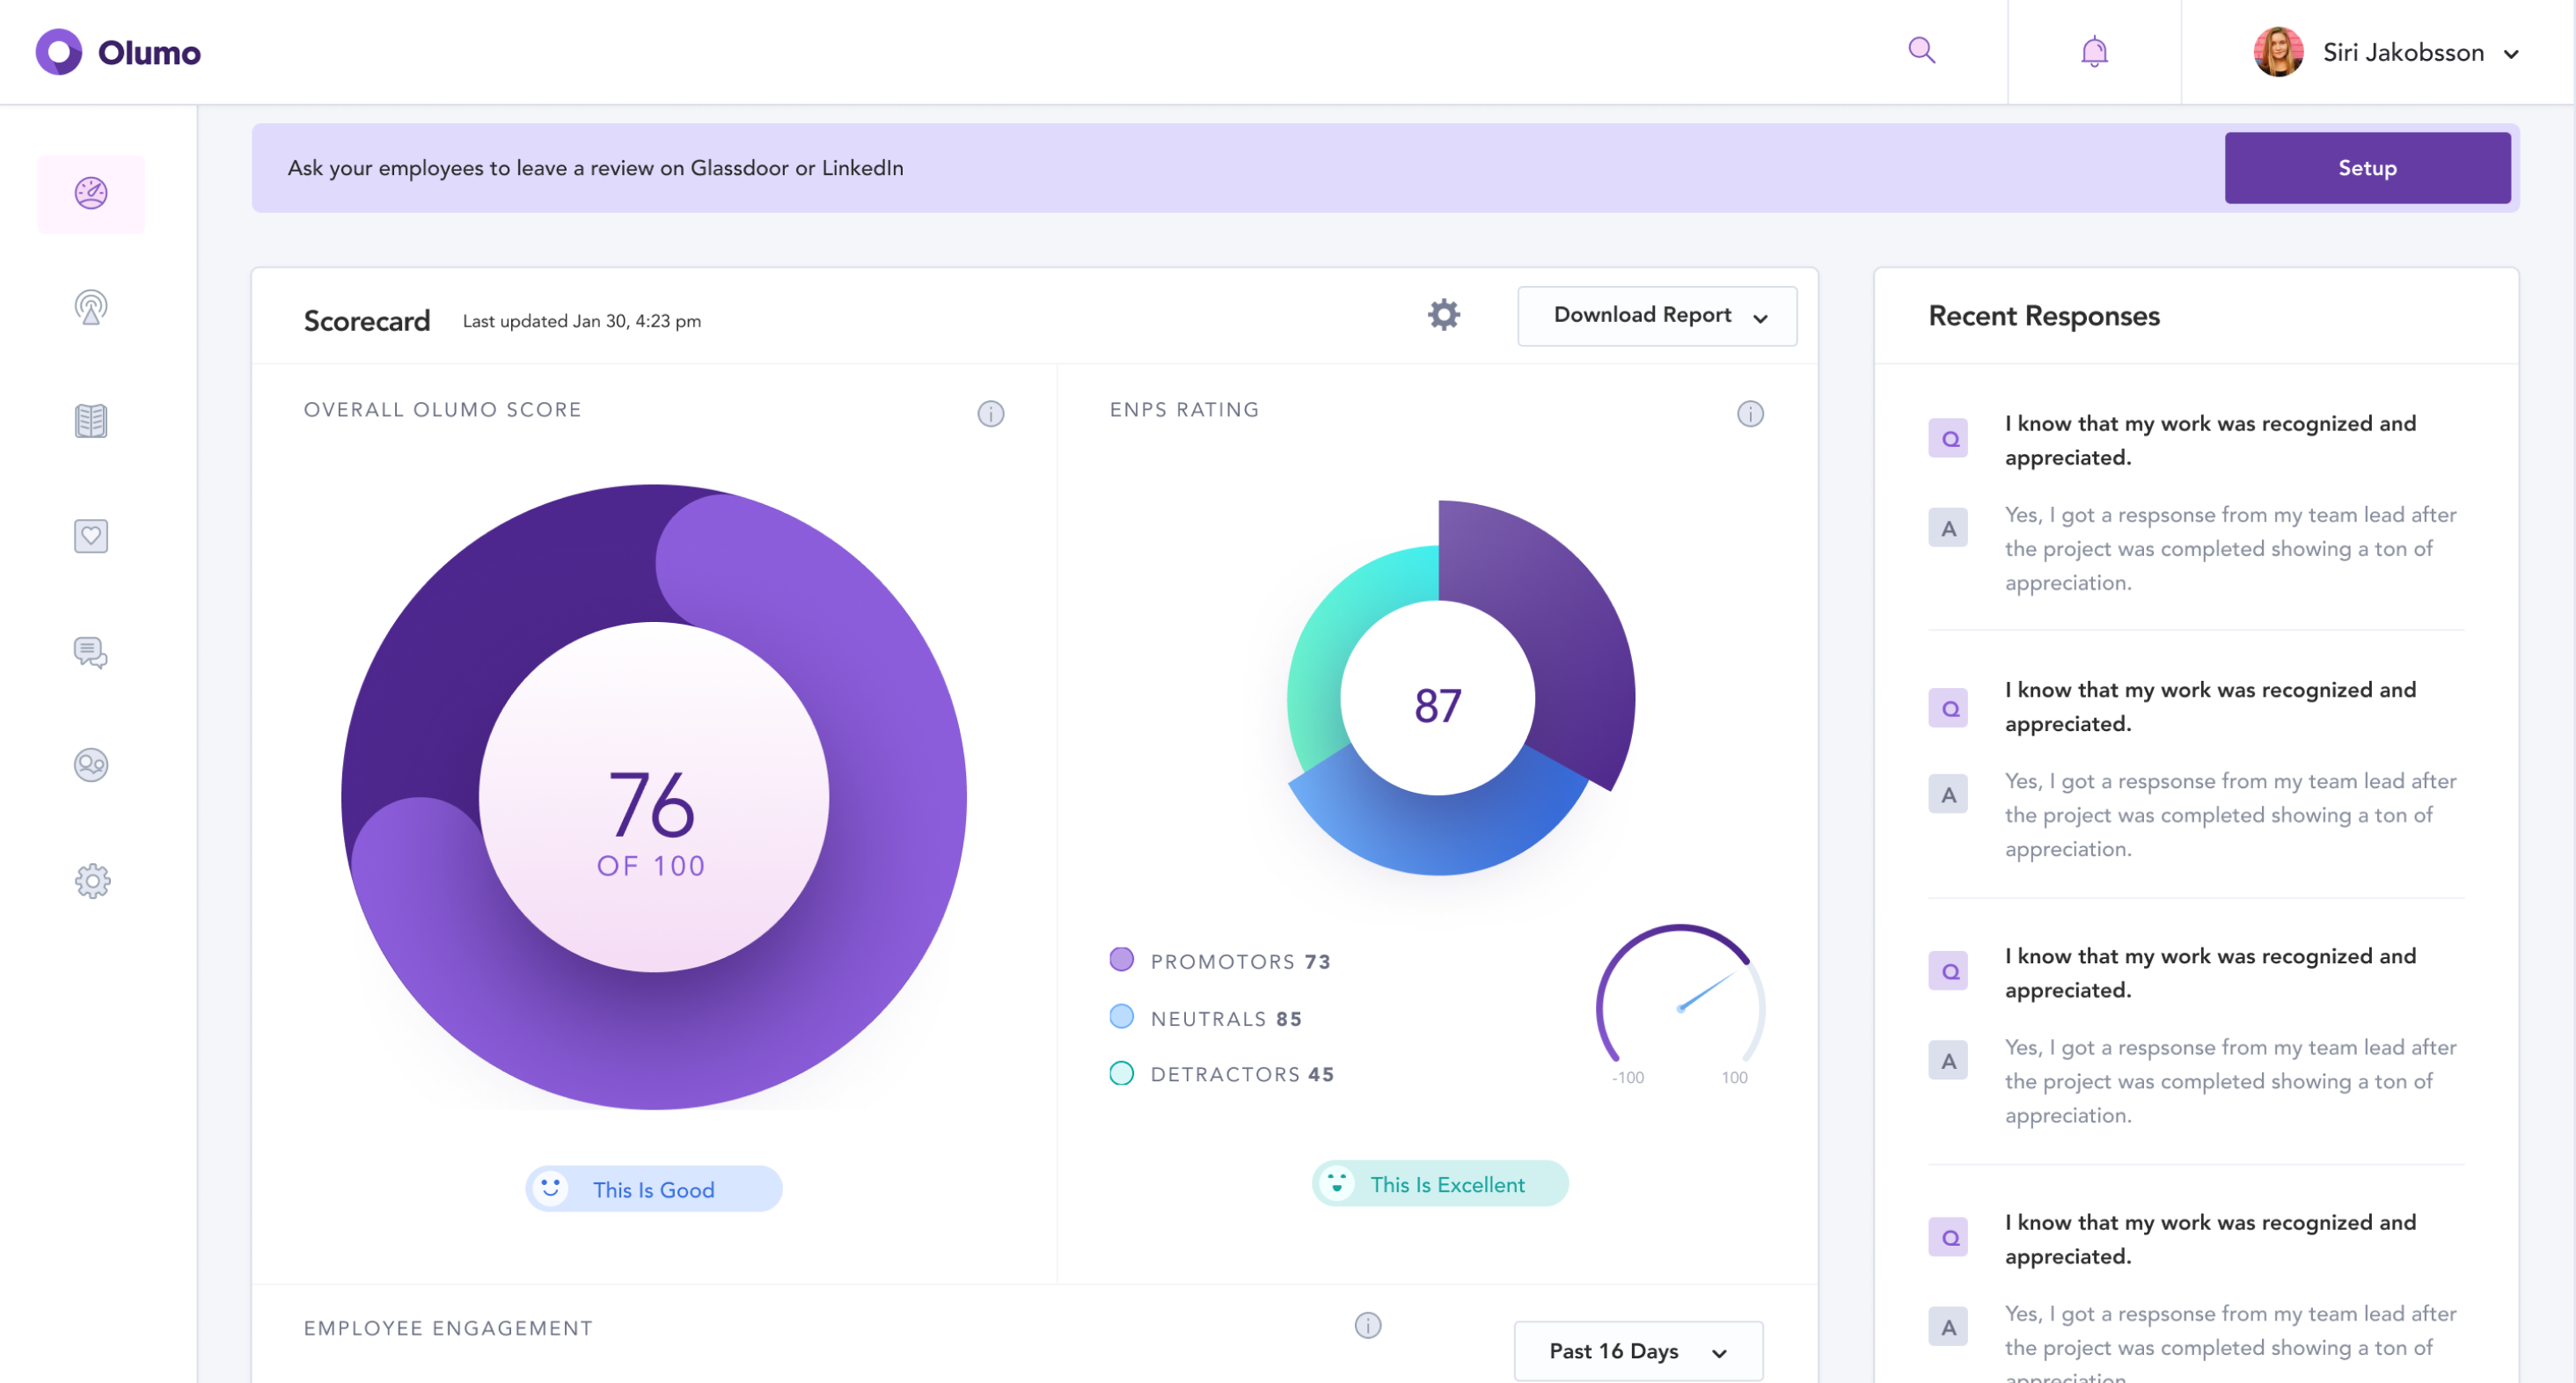Show info for Overall Olumo Score
The height and width of the screenshot is (1383, 2576).
990,413
